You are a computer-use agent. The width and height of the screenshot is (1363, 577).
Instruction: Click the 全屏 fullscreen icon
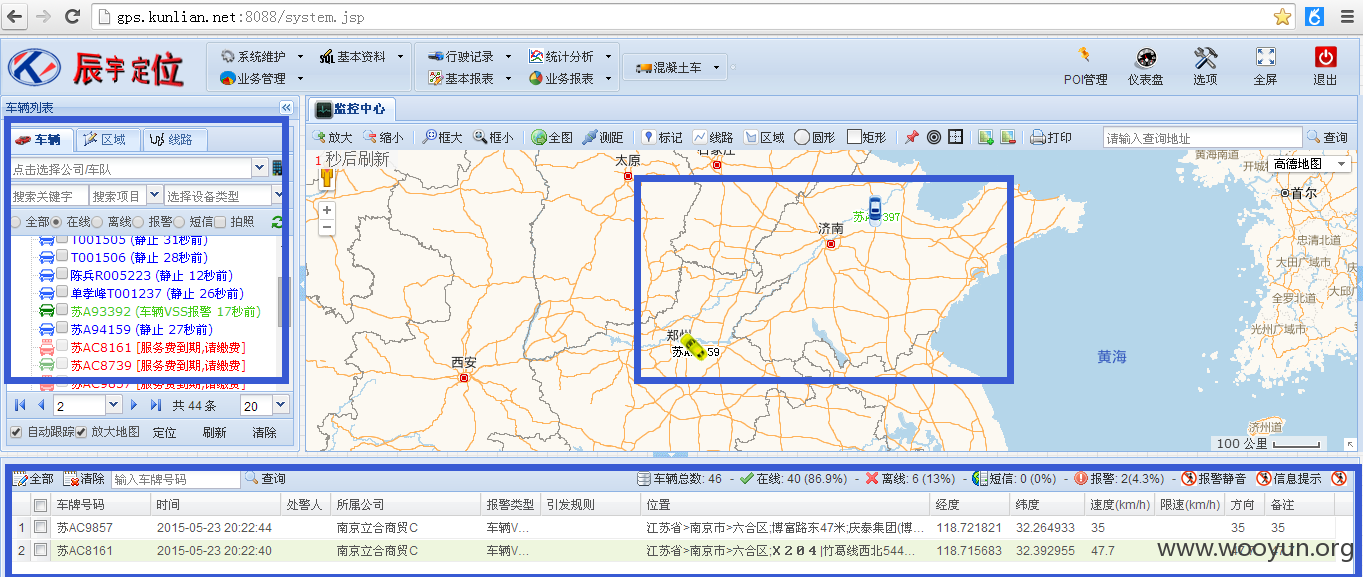1265,57
